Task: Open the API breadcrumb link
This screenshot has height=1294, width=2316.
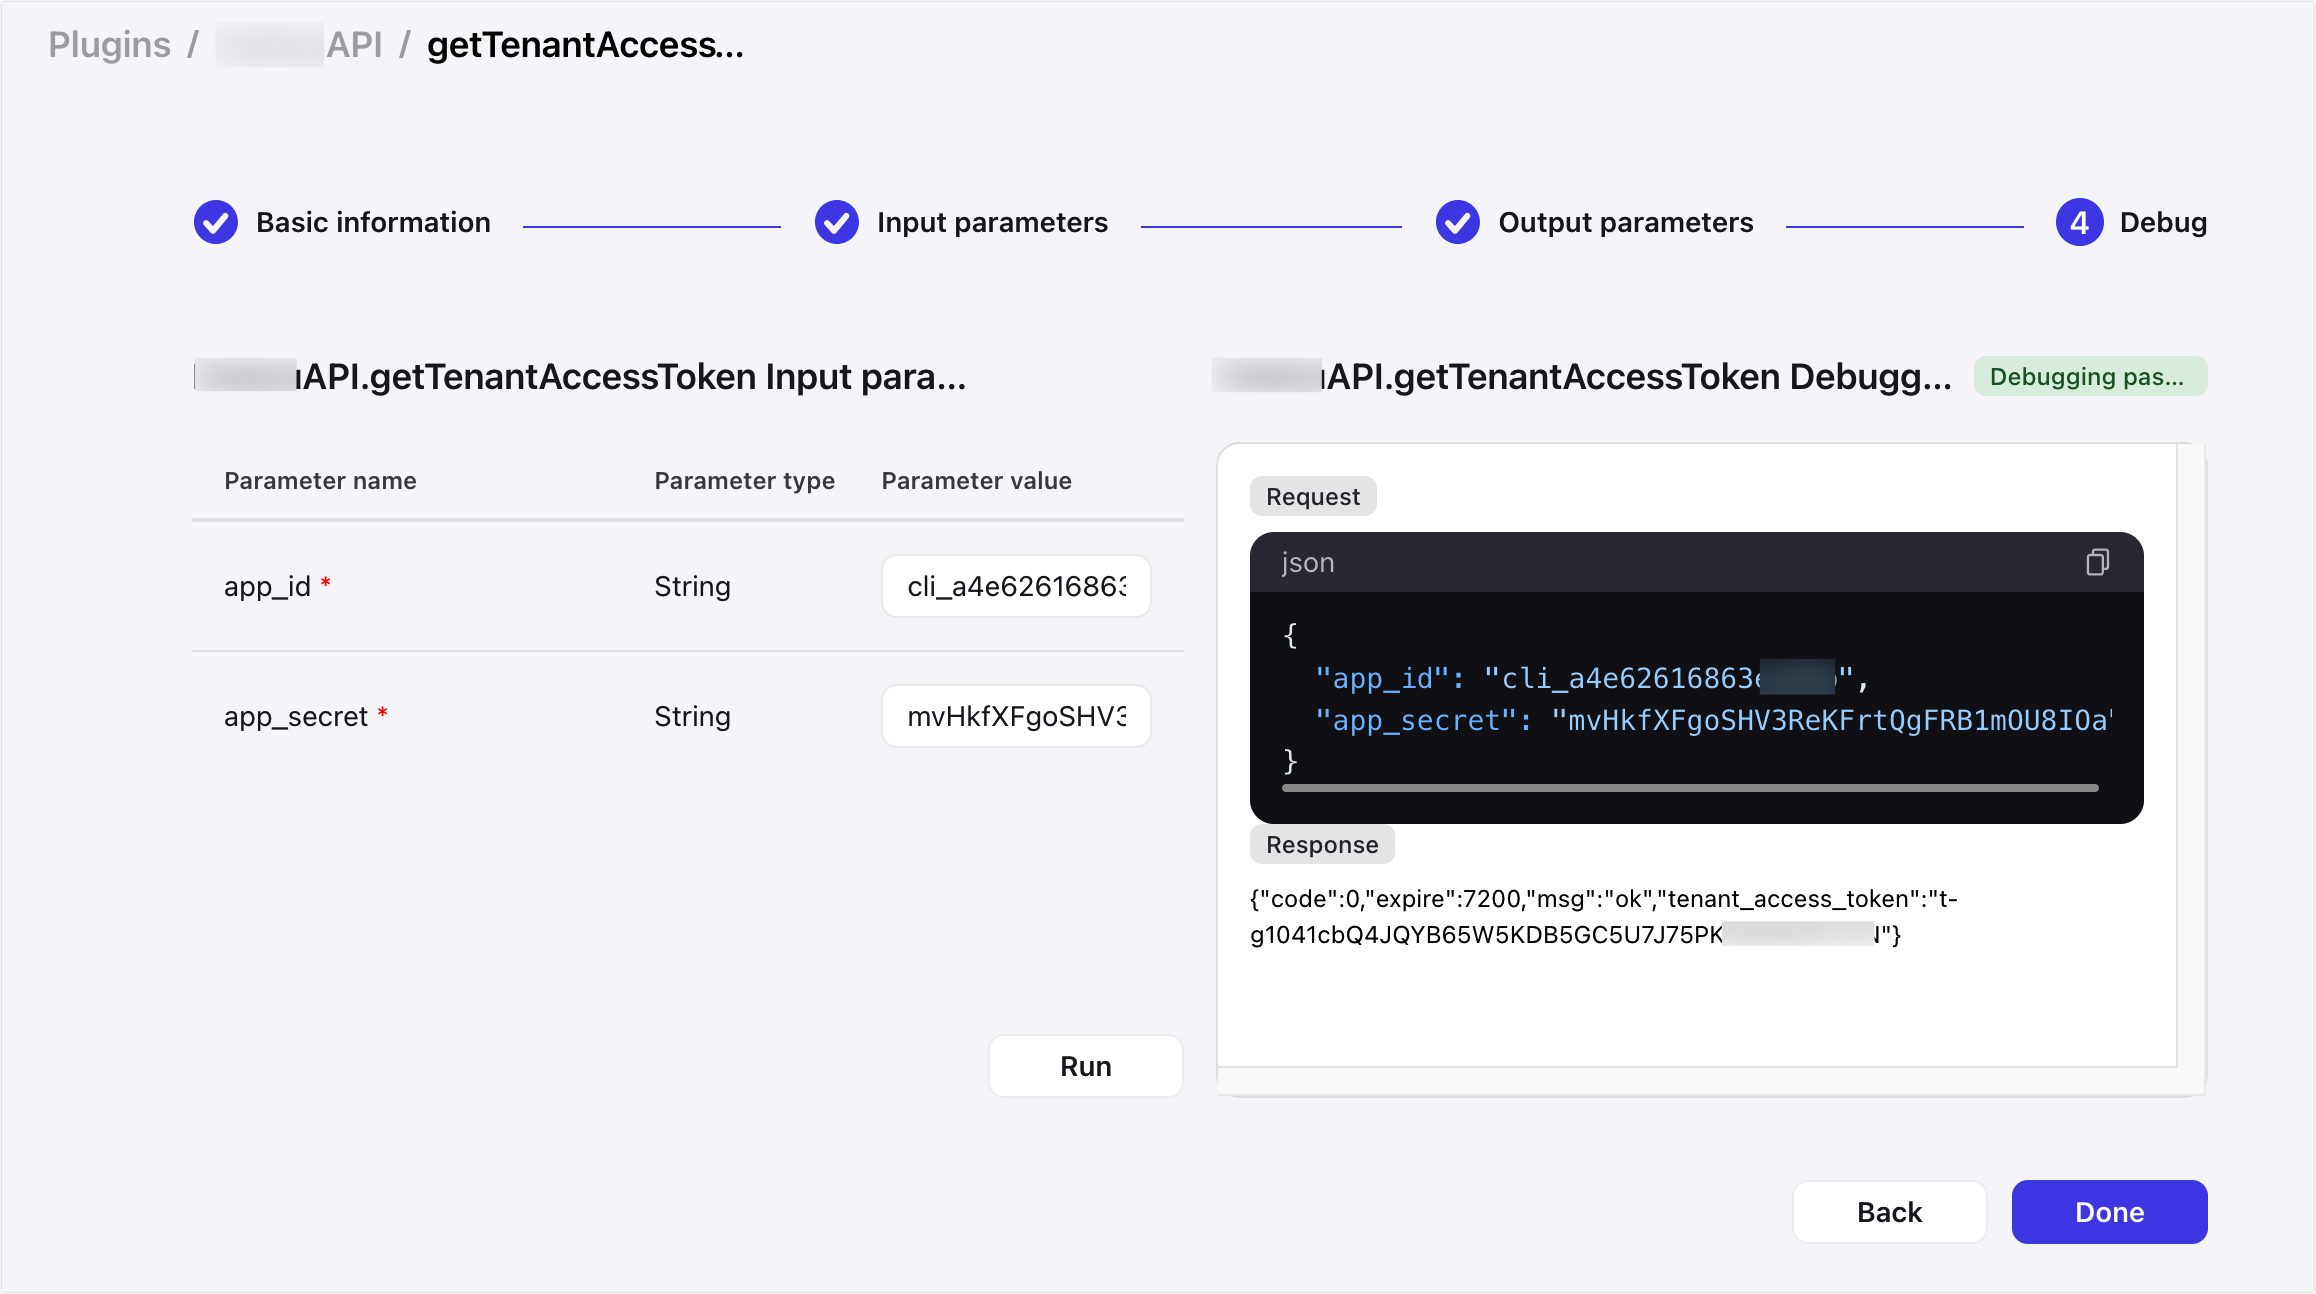Action: click(300, 45)
